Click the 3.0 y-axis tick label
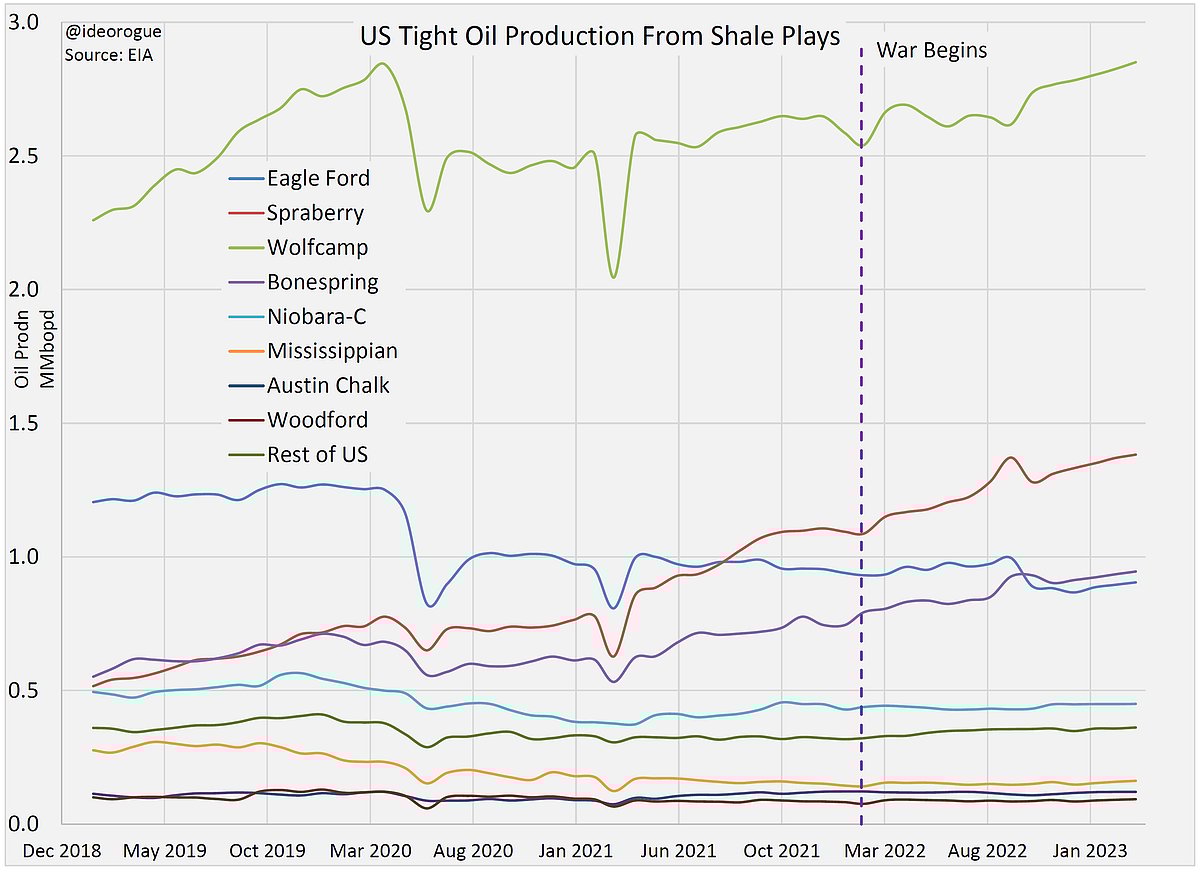The height and width of the screenshot is (874, 1200). tap(31, 23)
